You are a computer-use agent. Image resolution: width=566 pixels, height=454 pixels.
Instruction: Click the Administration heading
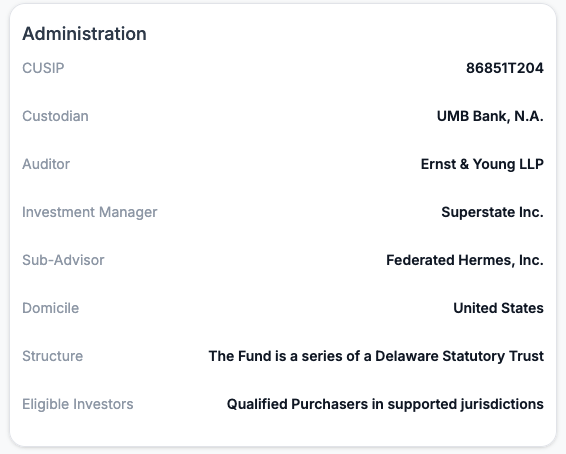[x=84, y=34]
